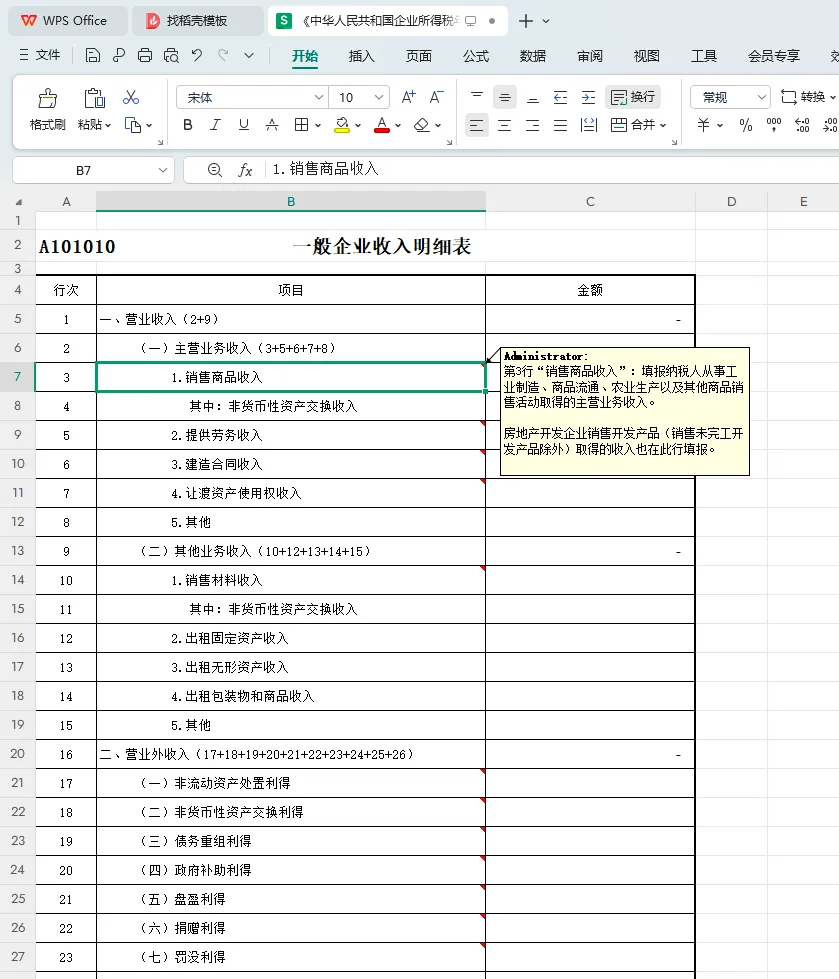The width and height of the screenshot is (839, 979).
Task: Toggle italic formatting
Action: [215, 125]
